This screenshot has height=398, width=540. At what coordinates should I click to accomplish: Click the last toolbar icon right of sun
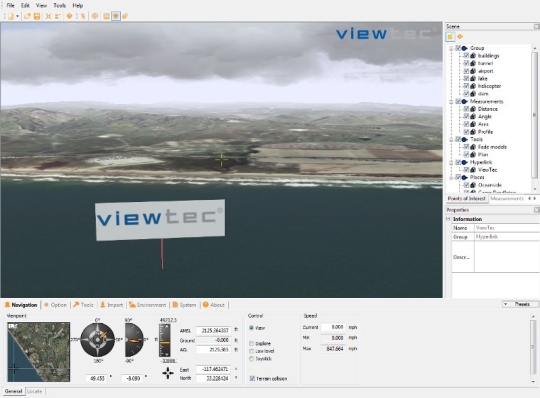(x=125, y=16)
